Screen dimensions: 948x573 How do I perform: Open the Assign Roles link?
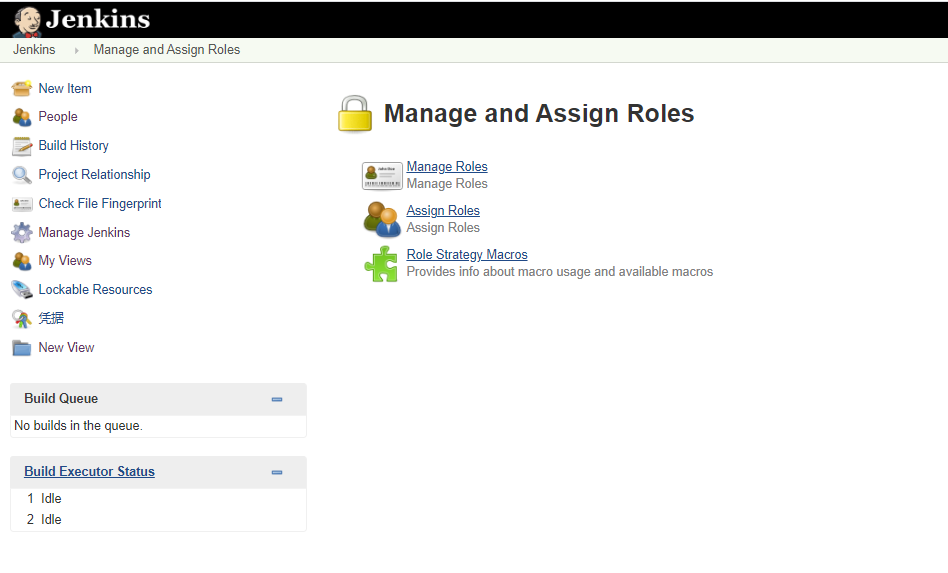click(443, 211)
